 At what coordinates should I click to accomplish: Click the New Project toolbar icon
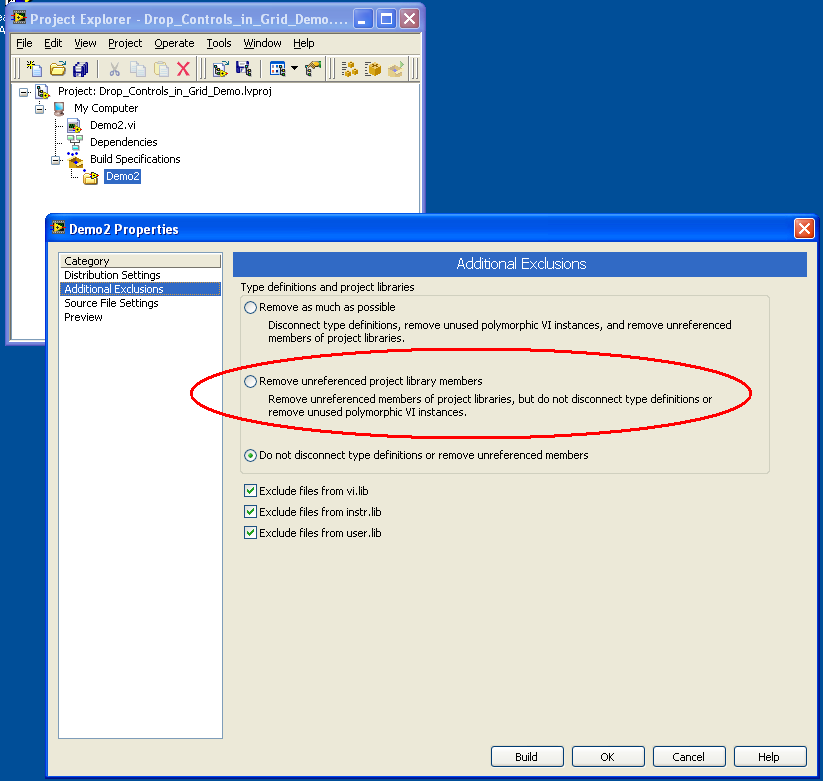(35, 68)
